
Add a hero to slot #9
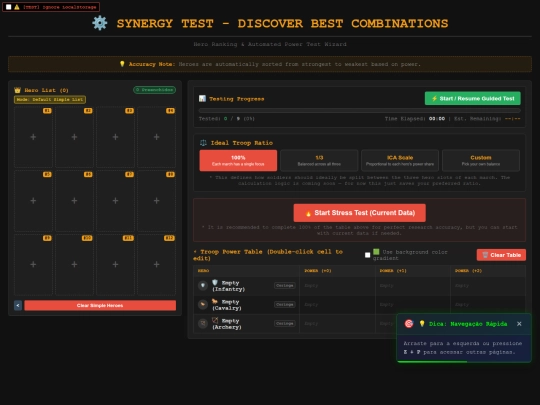(x=33, y=264)
